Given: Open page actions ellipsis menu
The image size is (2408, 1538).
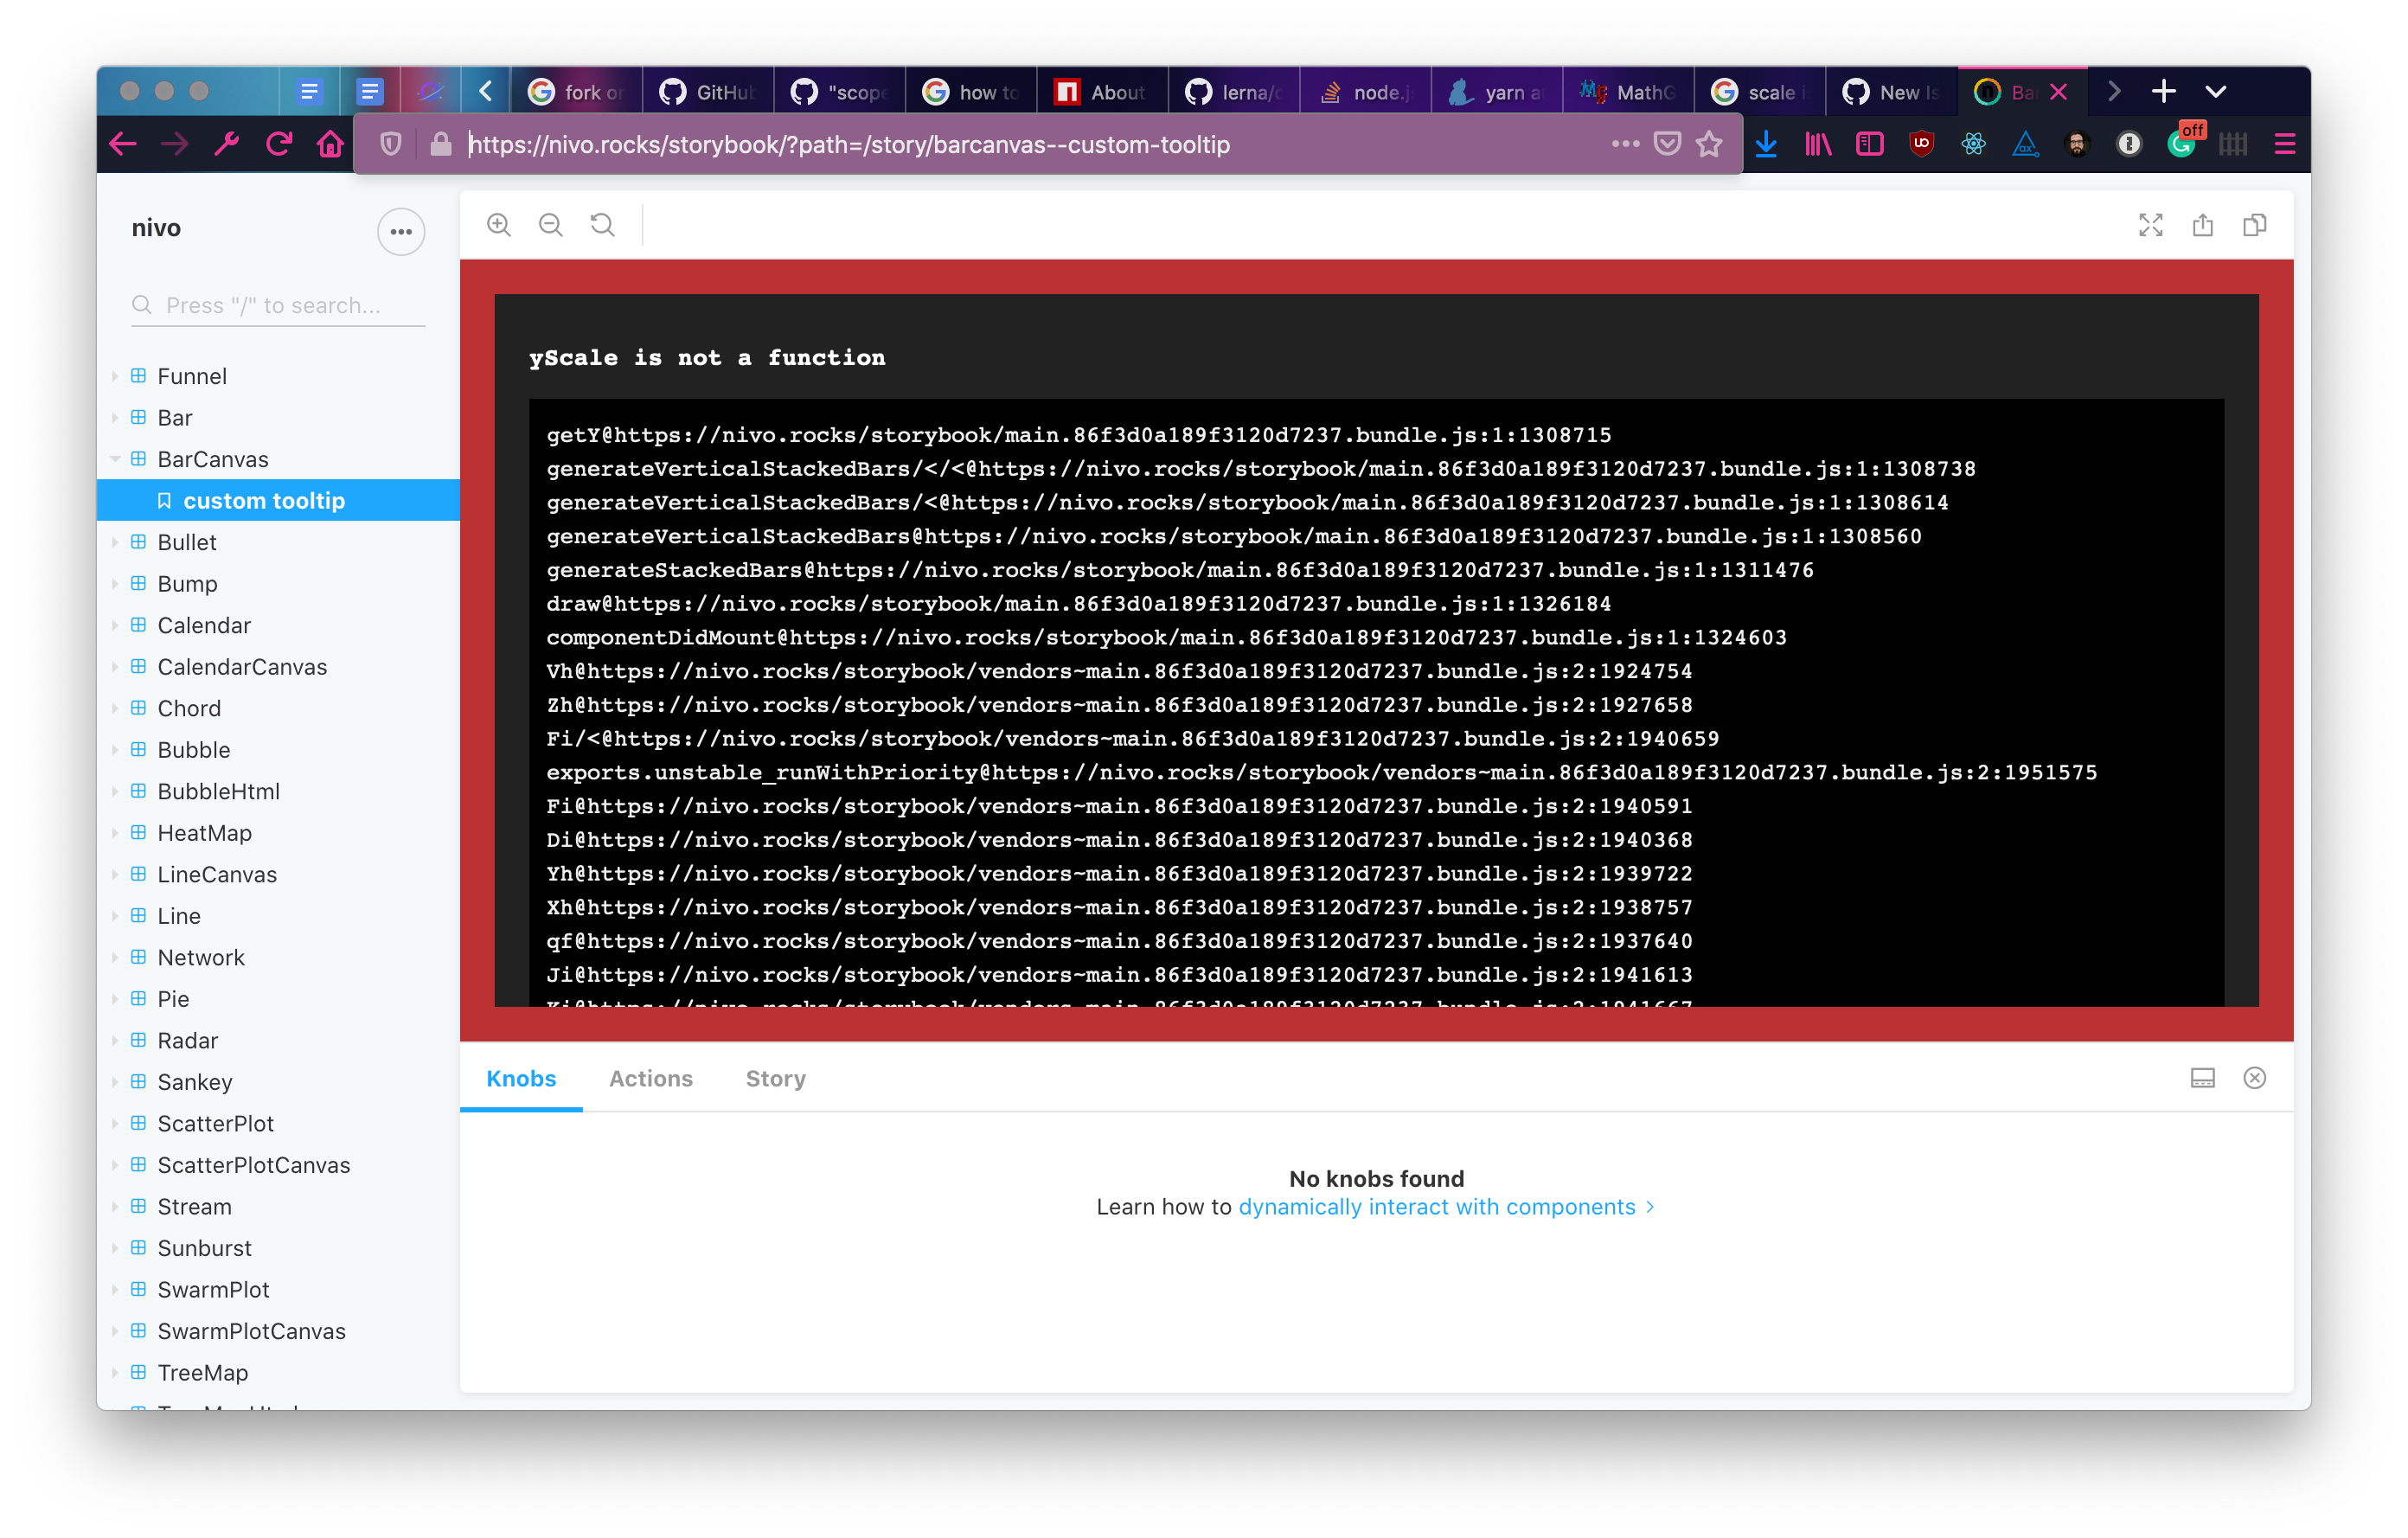Looking at the screenshot, I should (1626, 144).
